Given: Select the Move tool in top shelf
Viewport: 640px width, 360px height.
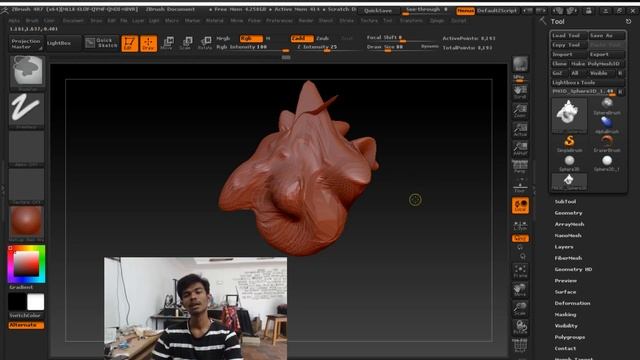Looking at the screenshot, I should coord(167,43).
